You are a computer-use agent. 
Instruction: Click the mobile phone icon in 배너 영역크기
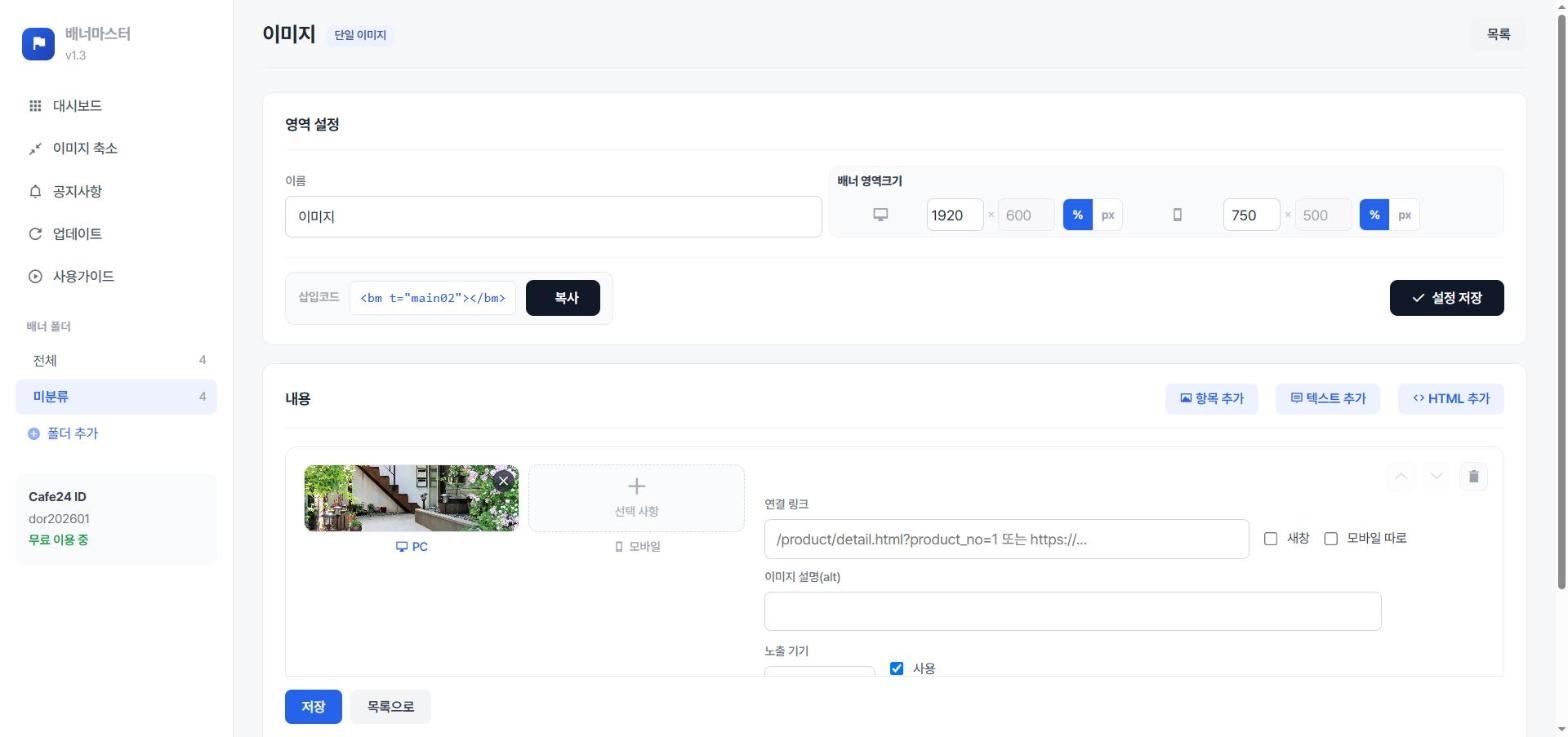point(1177,215)
